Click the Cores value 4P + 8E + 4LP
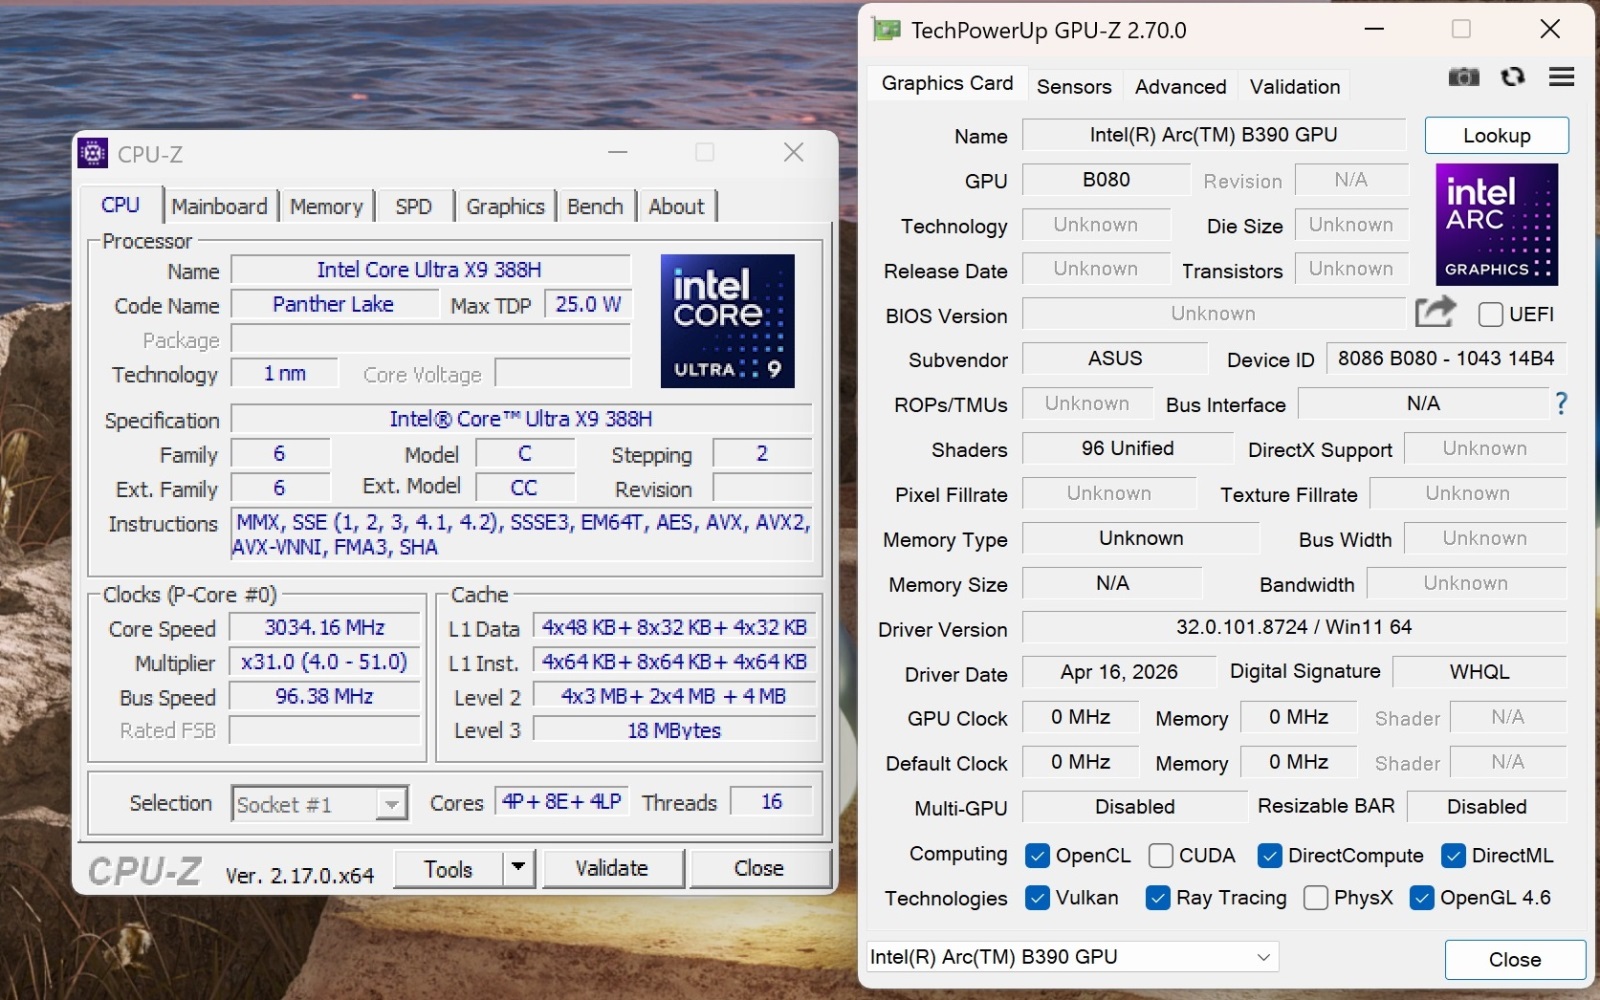Image resolution: width=1600 pixels, height=1000 pixels. tap(561, 802)
